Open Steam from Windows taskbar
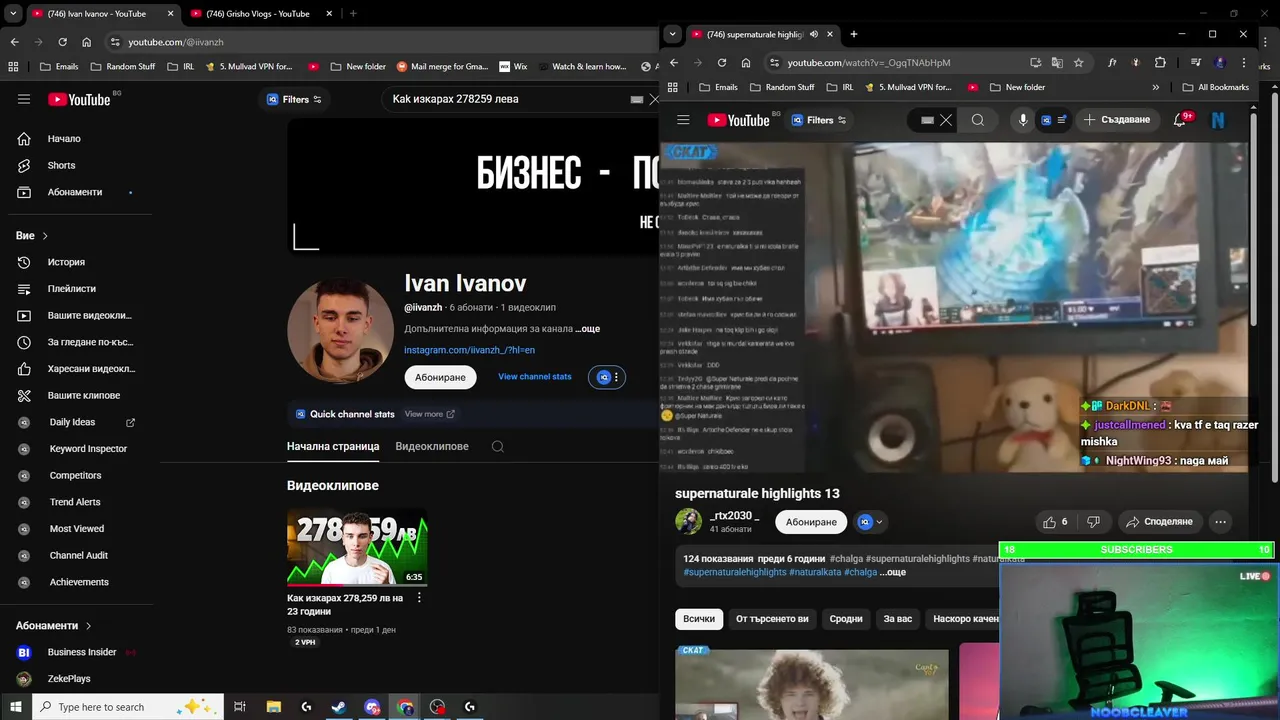This screenshot has height=720, width=1280. click(x=339, y=707)
